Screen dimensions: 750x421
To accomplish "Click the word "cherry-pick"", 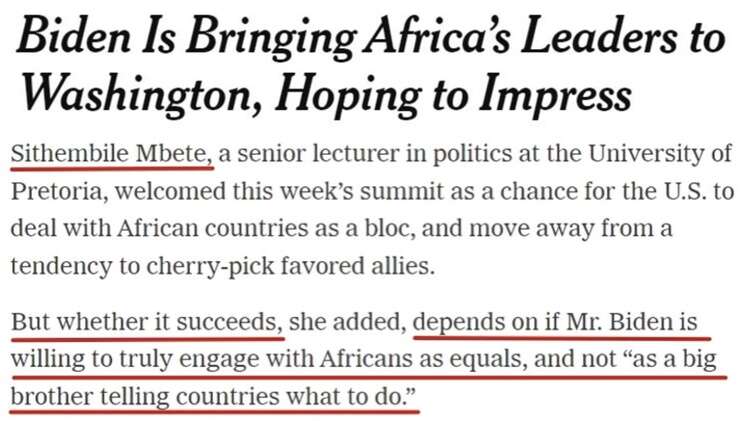I will point(203,264).
